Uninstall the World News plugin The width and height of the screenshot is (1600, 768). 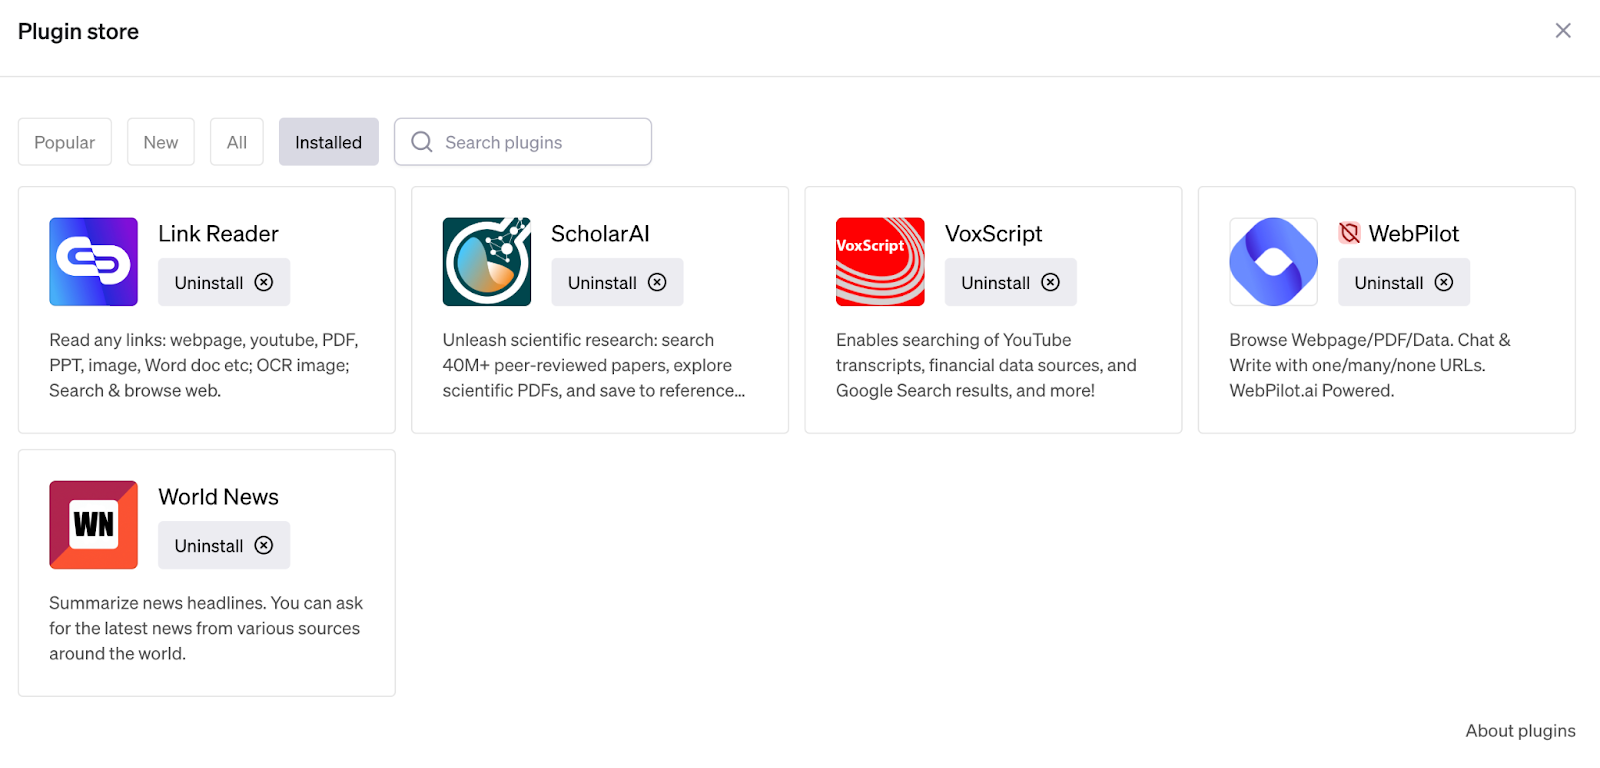point(224,546)
